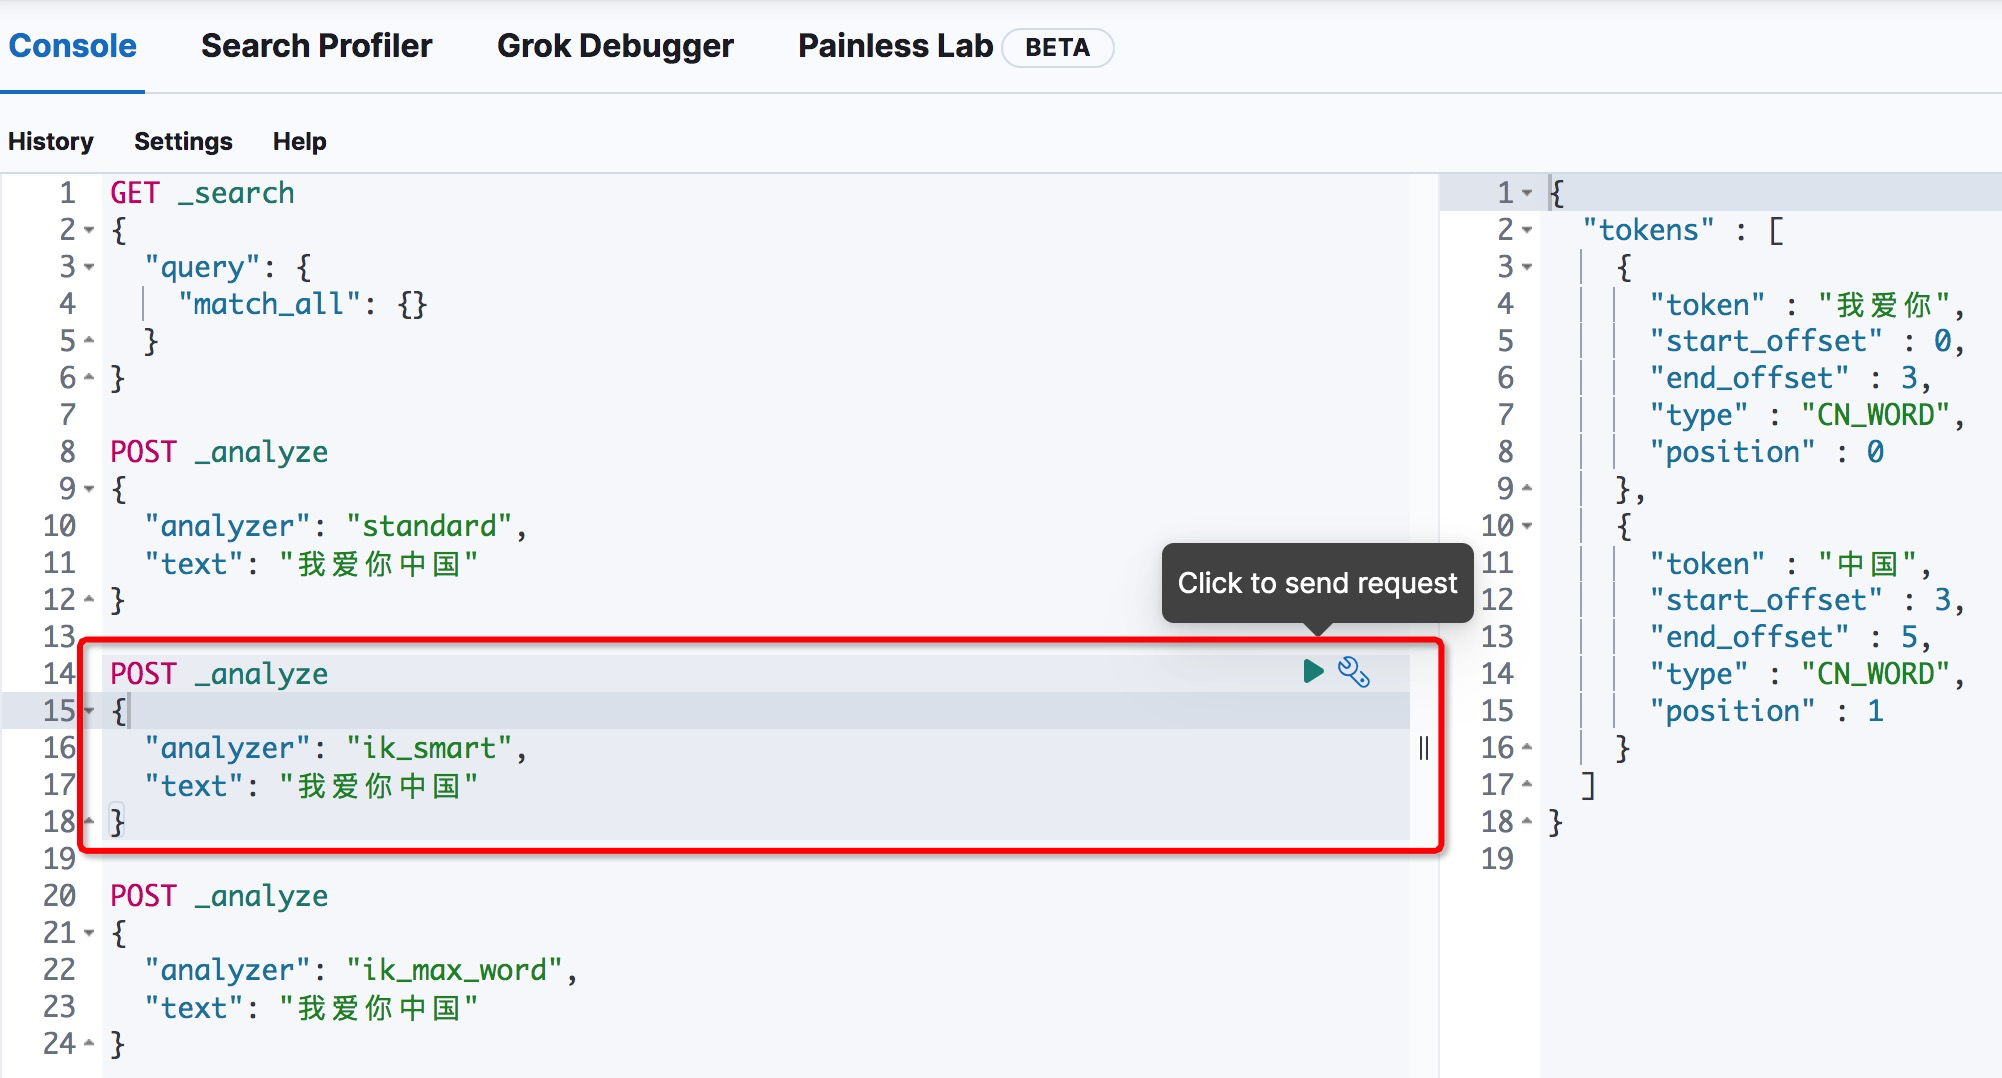
Task: Click the 'GET _search' request line
Action: (202, 193)
